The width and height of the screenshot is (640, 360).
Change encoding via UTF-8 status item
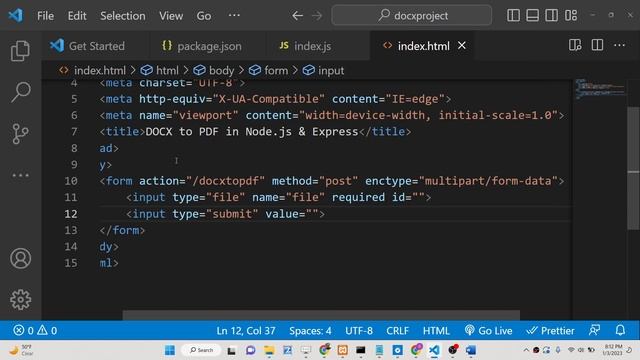coord(359,331)
